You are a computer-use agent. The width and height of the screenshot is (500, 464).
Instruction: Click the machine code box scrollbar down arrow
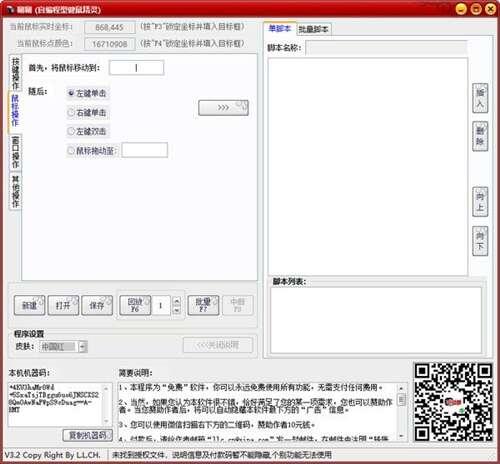click(x=107, y=421)
